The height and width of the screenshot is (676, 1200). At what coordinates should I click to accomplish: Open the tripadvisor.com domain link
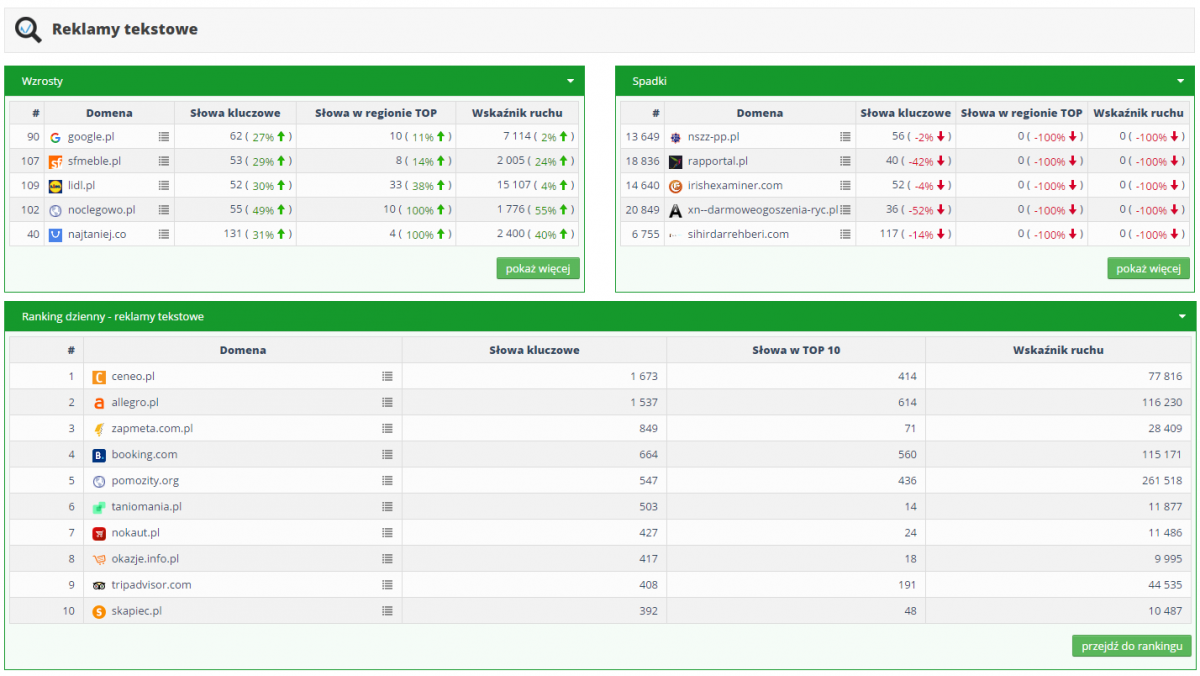pyautogui.click(x=151, y=585)
